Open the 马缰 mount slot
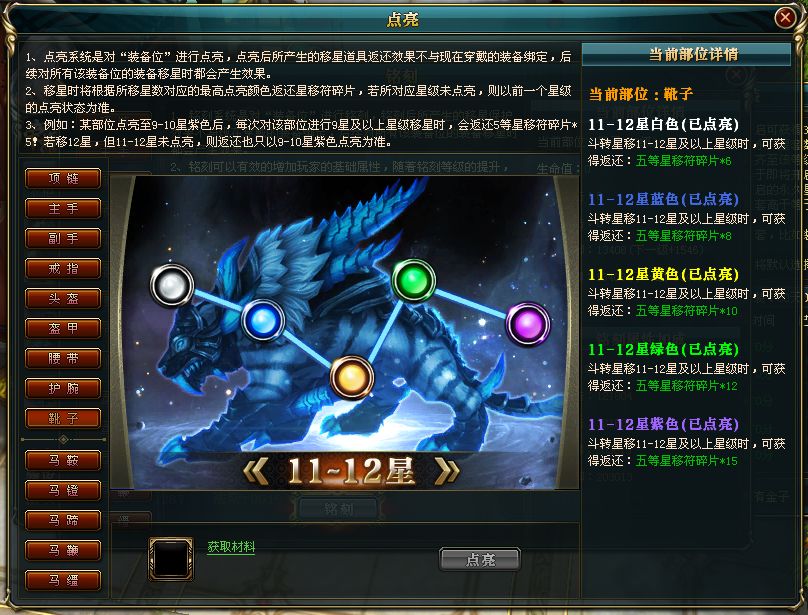This screenshot has height=615, width=808. [63, 580]
